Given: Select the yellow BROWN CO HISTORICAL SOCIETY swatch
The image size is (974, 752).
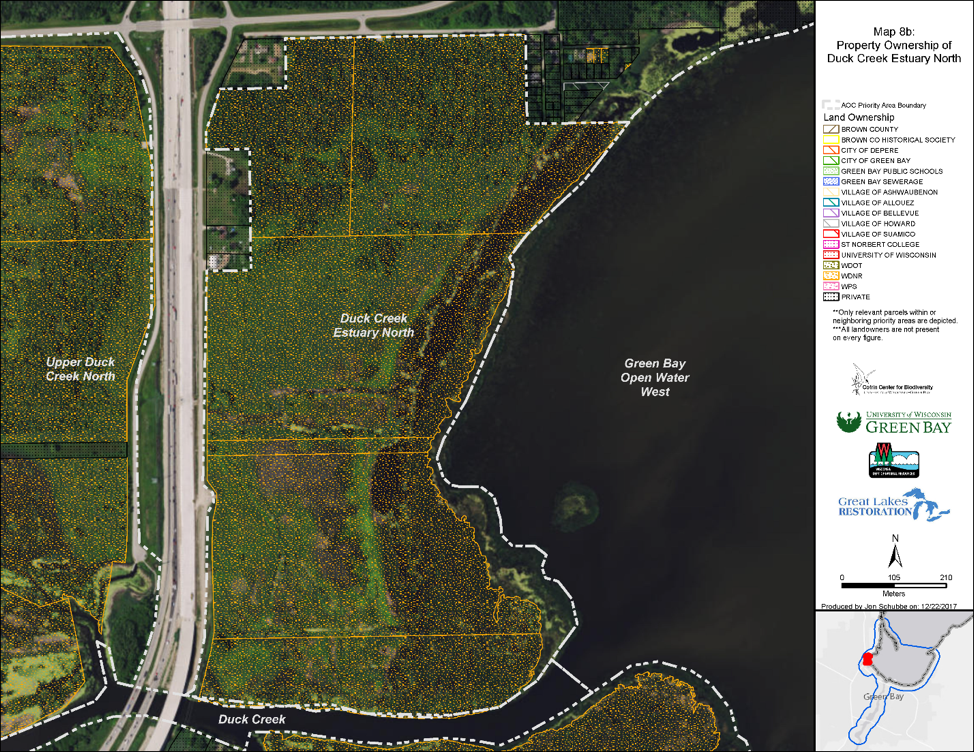Looking at the screenshot, I should (830, 140).
